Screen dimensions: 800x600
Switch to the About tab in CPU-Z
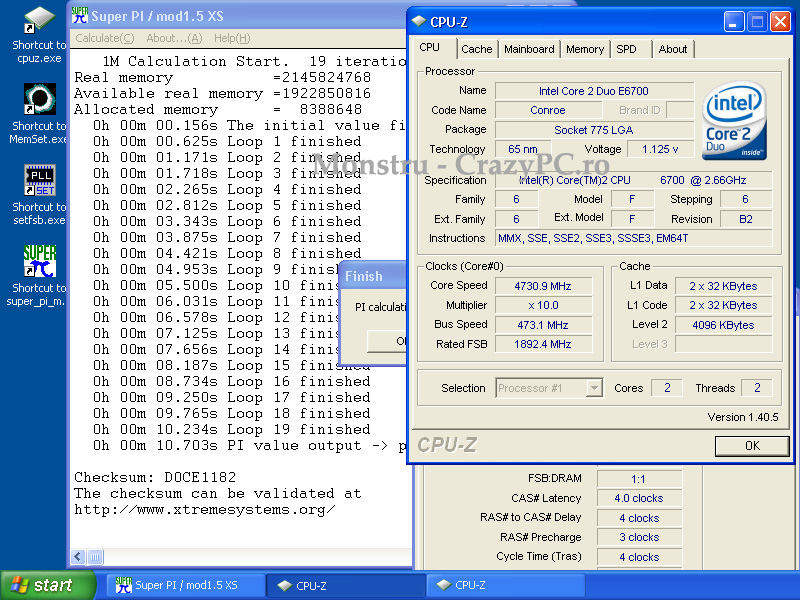point(672,49)
